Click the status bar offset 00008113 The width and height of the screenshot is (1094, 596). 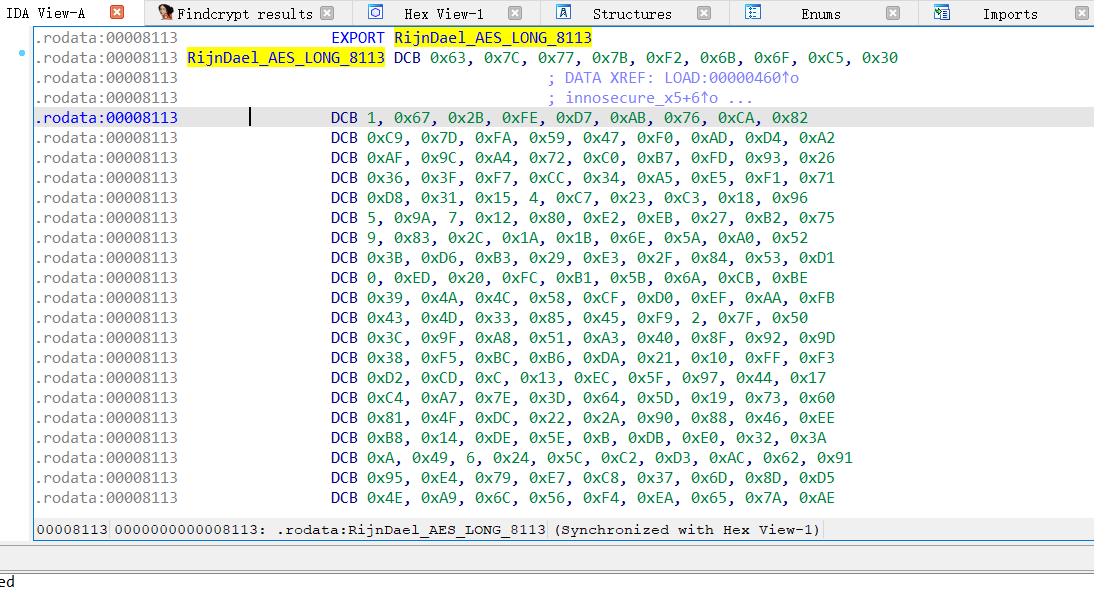click(x=72, y=530)
